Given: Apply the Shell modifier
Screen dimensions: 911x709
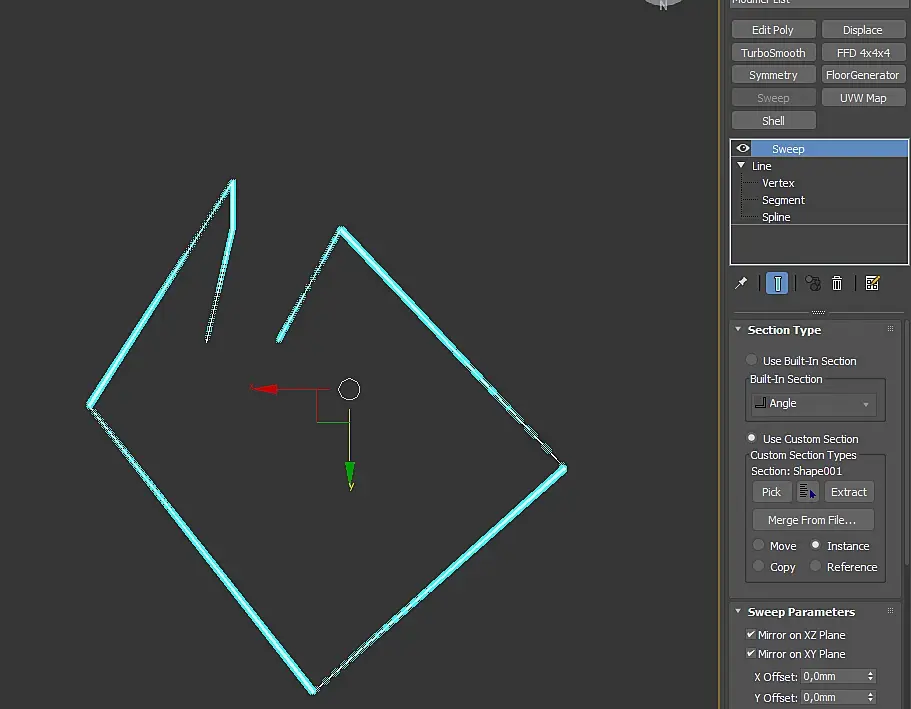Looking at the screenshot, I should click(x=773, y=120).
